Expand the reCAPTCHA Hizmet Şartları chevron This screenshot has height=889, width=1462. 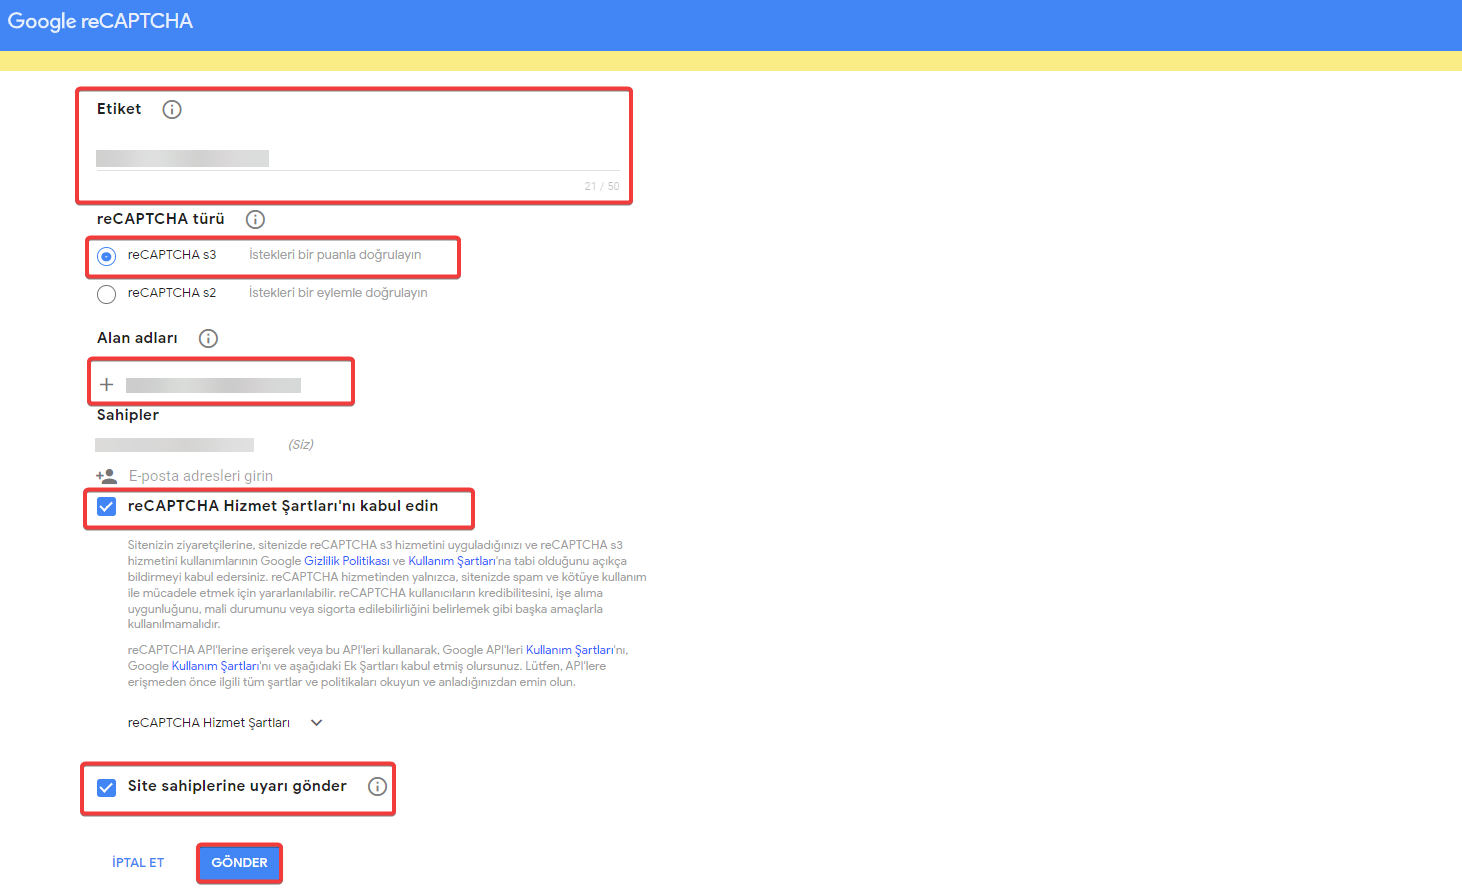[x=317, y=723]
